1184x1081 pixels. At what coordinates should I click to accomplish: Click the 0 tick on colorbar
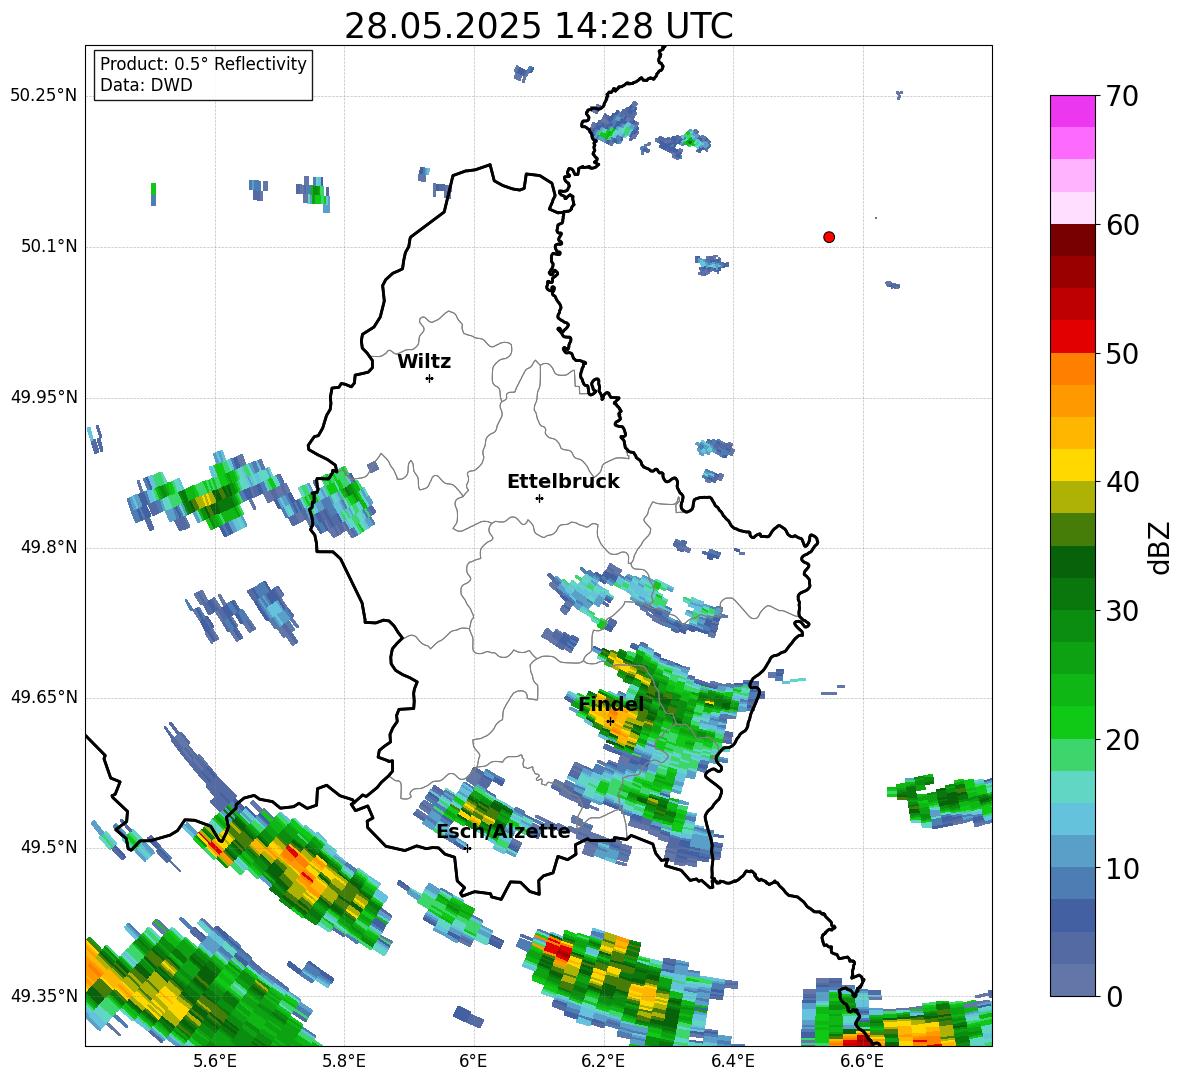pos(1115,997)
